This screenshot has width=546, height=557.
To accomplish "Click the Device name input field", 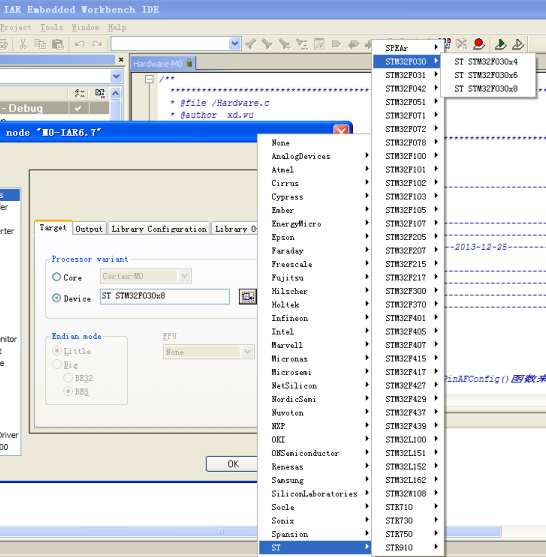I will (x=165, y=296).
